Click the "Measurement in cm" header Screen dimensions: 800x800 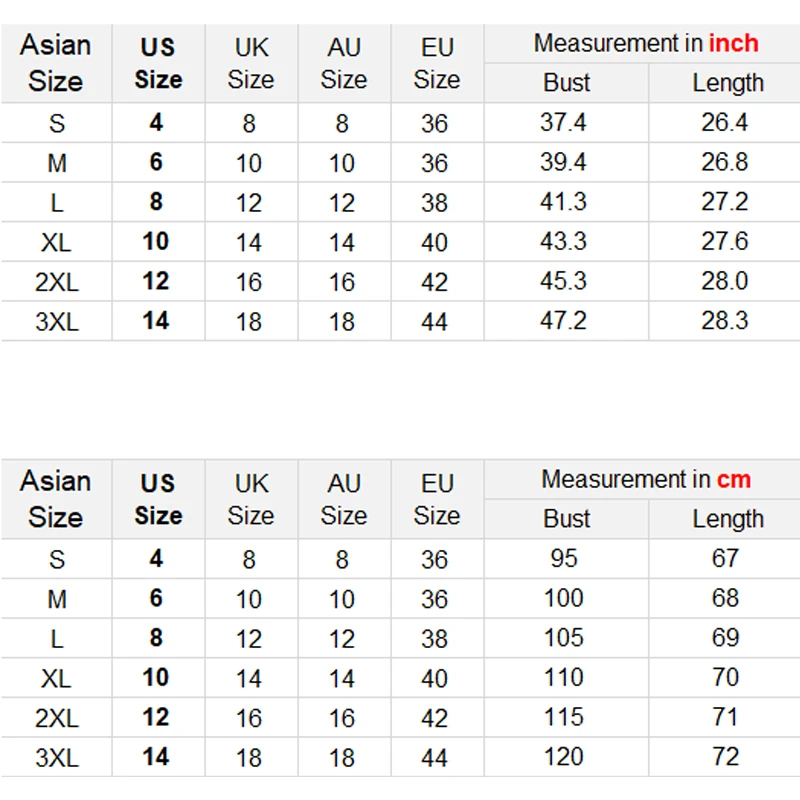click(x=645, y=480)
